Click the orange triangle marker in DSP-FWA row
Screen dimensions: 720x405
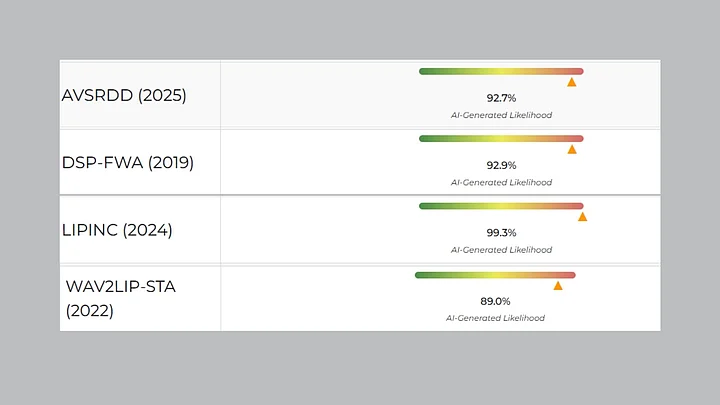[x=572, y=149]
